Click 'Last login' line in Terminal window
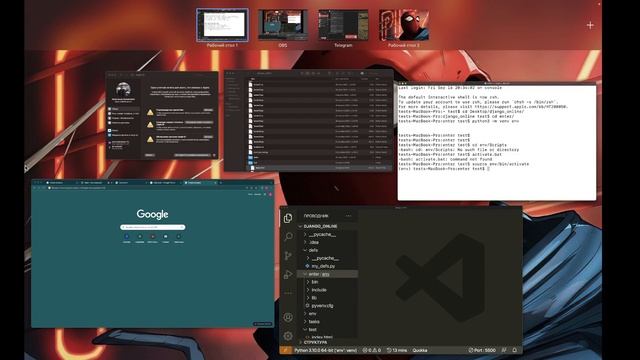Image resolution: width=640 pixels, height=360 pixels. [449, 88]
